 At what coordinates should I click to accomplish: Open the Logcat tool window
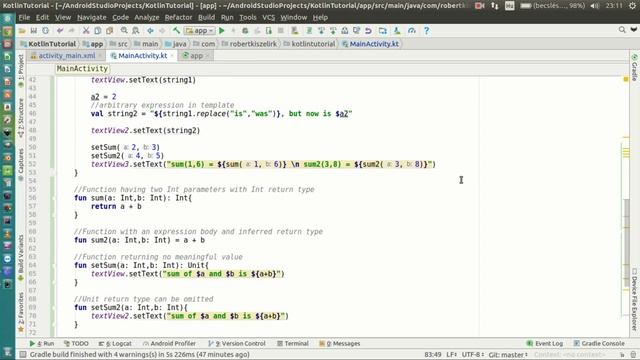coord(115,343)
